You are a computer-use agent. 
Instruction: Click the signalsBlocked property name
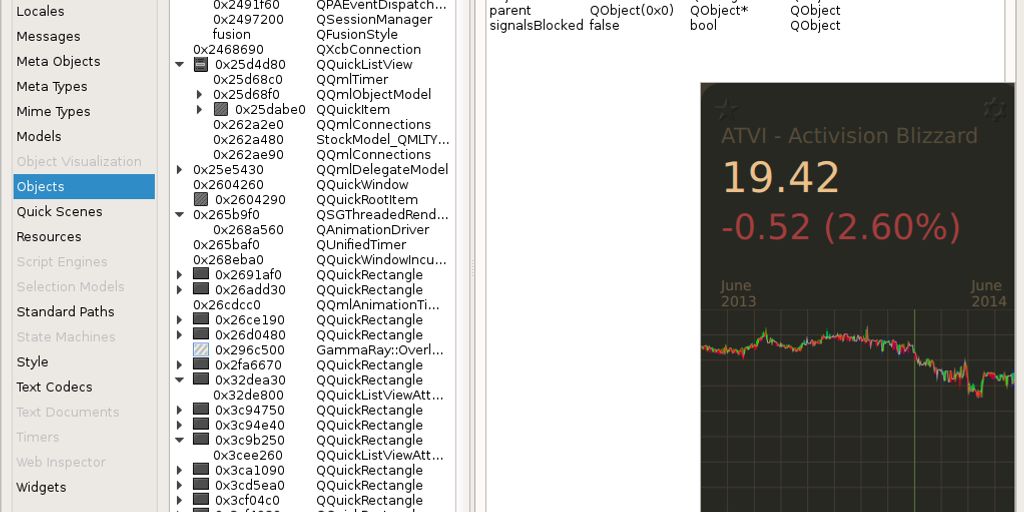tap(536, 25)
